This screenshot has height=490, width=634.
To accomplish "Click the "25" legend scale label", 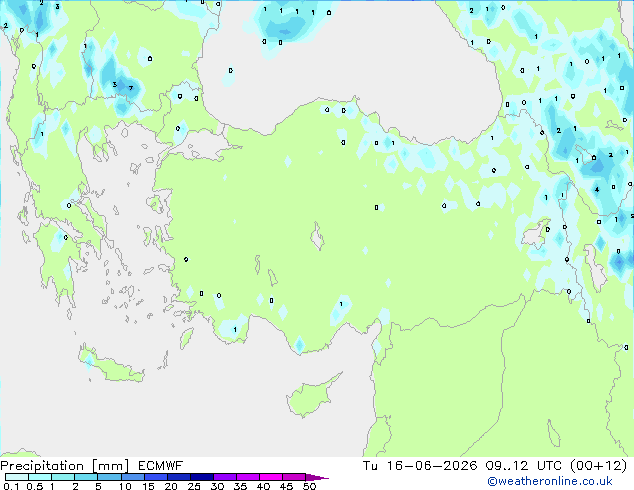I will click(x=194, y=486).
